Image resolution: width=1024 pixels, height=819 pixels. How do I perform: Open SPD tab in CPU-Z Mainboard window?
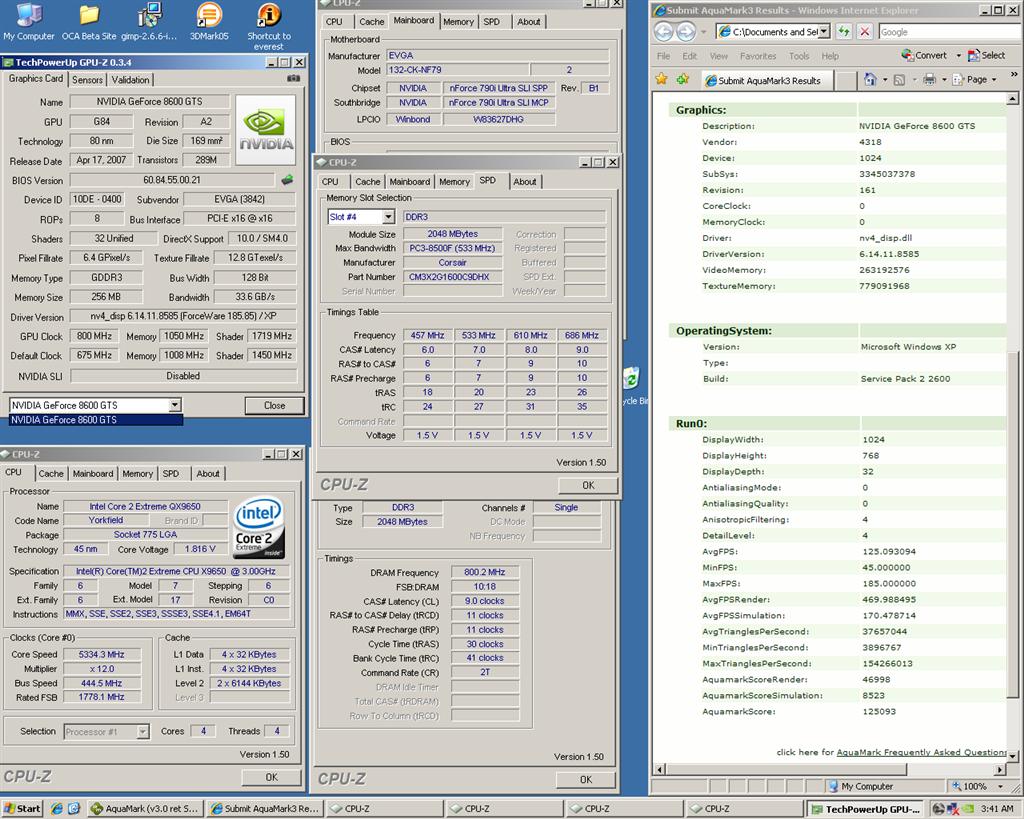click(x=492, y=22)
